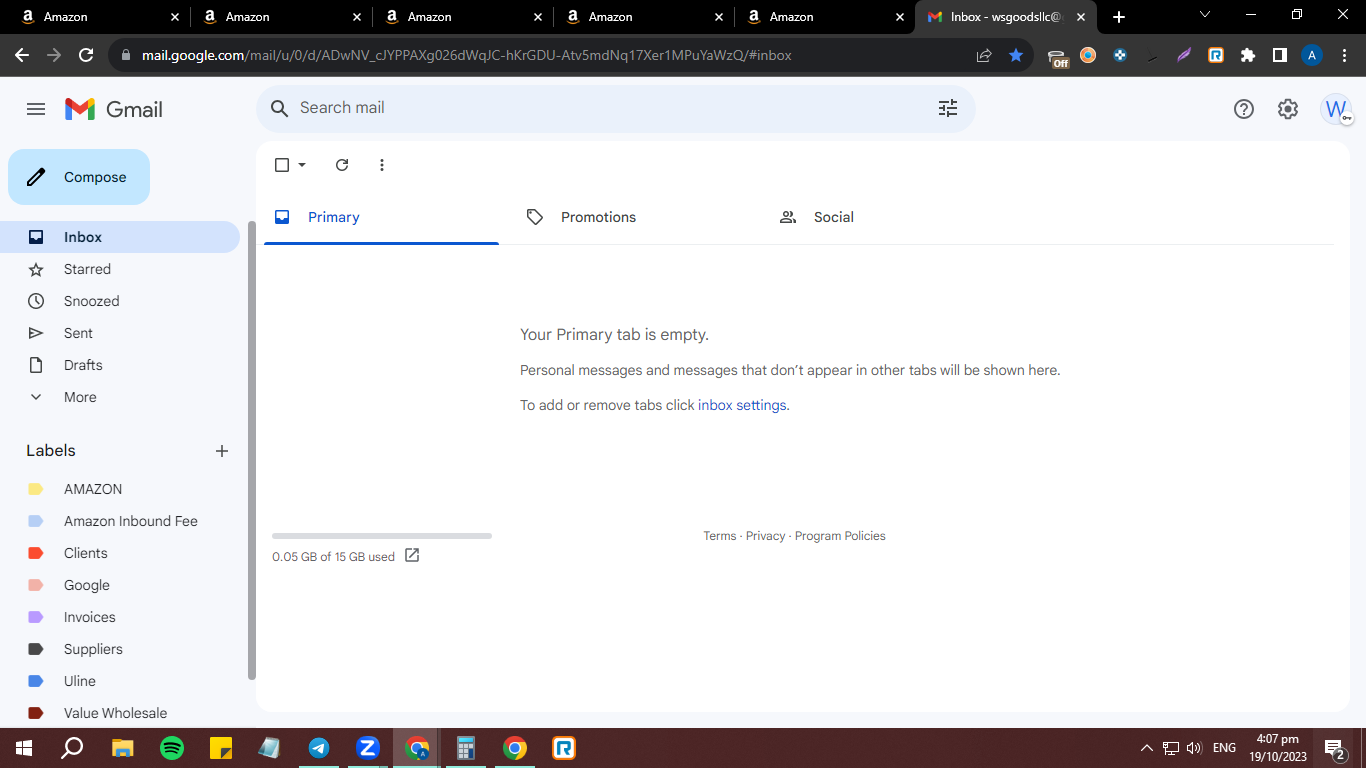
Task: Open the More options three-dot menu
Action: pyautogui.click(x=382, y=165)
